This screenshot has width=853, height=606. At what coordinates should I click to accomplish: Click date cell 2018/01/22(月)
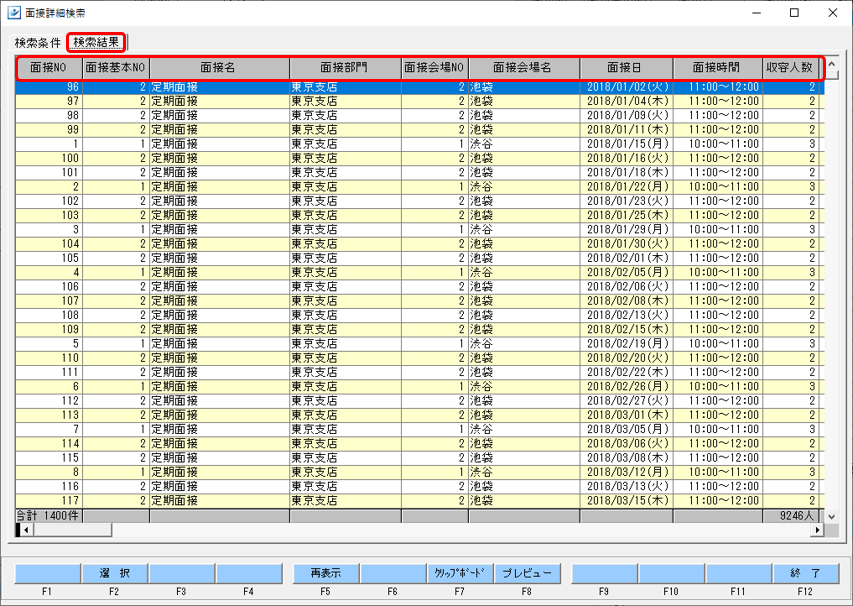click(x=627, y=187)
